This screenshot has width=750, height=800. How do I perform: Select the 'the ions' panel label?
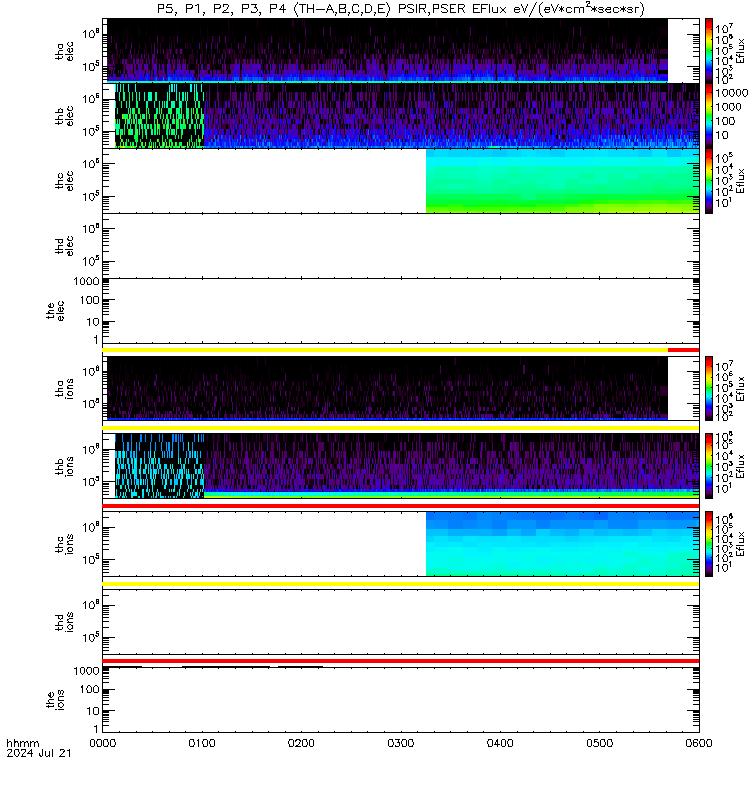point(56,700)
